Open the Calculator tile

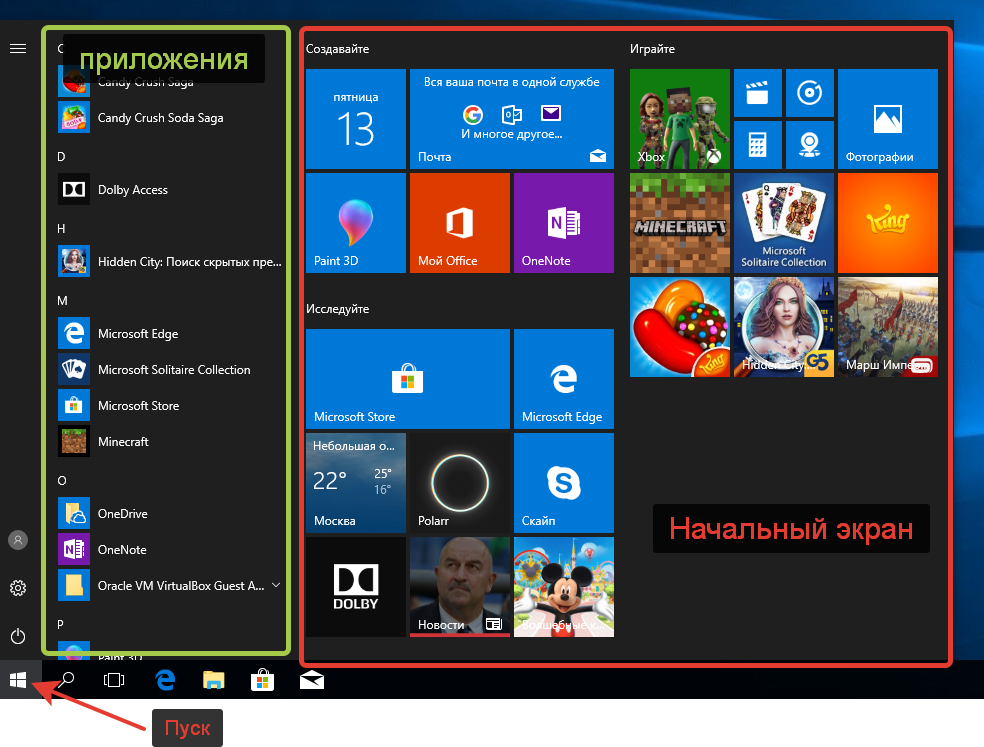tap(757, 145)
